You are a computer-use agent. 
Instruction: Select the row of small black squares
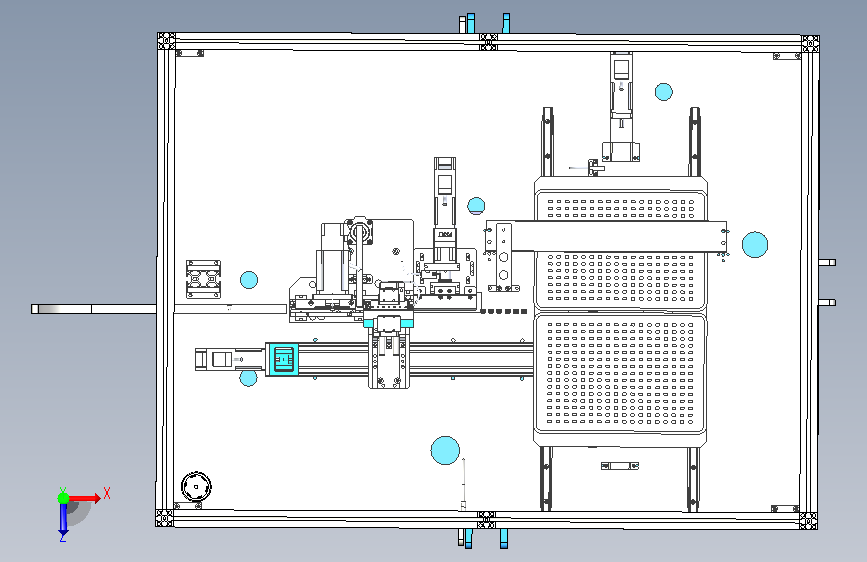pos(503,311)
